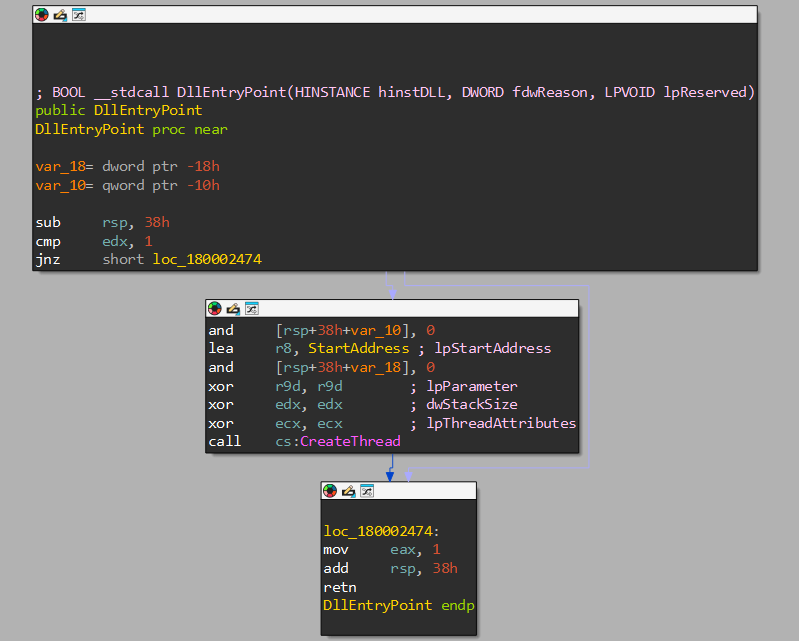Click the 'xor ecx, ecx' instruction

pyautogui.click(x=275, y=423)
